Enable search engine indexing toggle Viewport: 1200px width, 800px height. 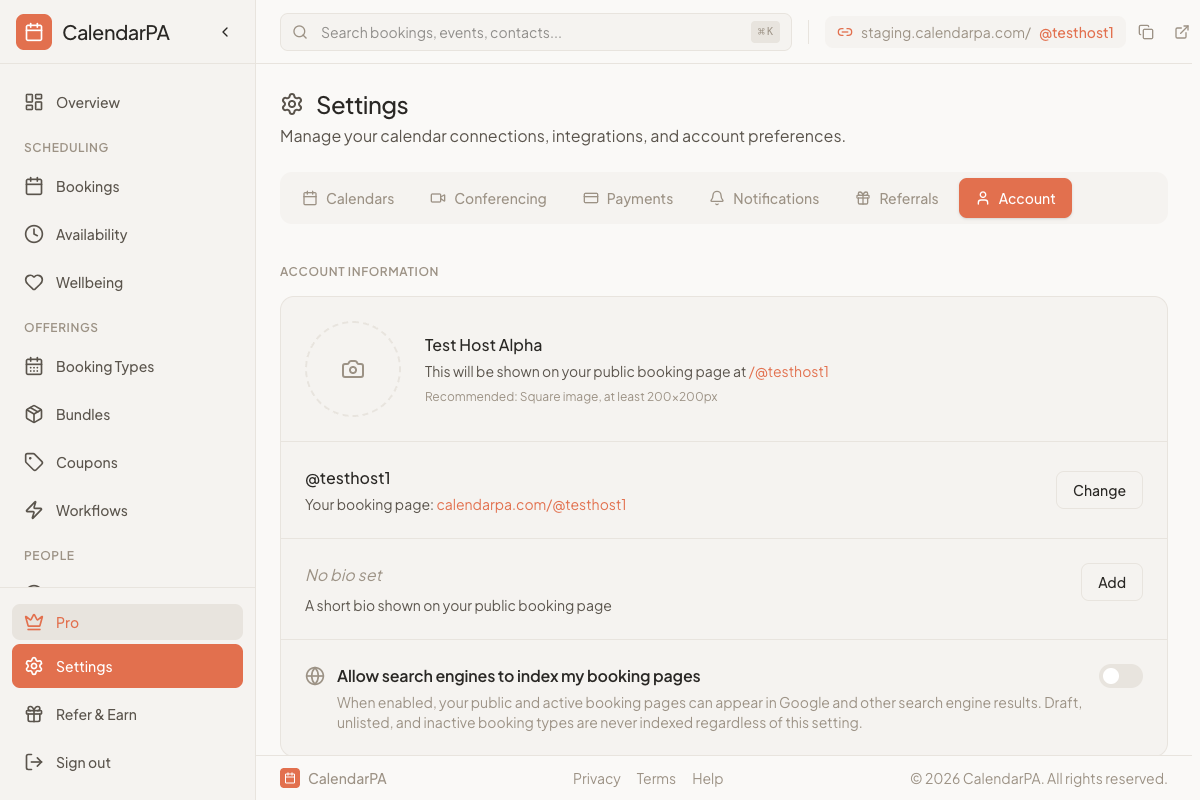pyautogui.click(x=1120, y=676)
